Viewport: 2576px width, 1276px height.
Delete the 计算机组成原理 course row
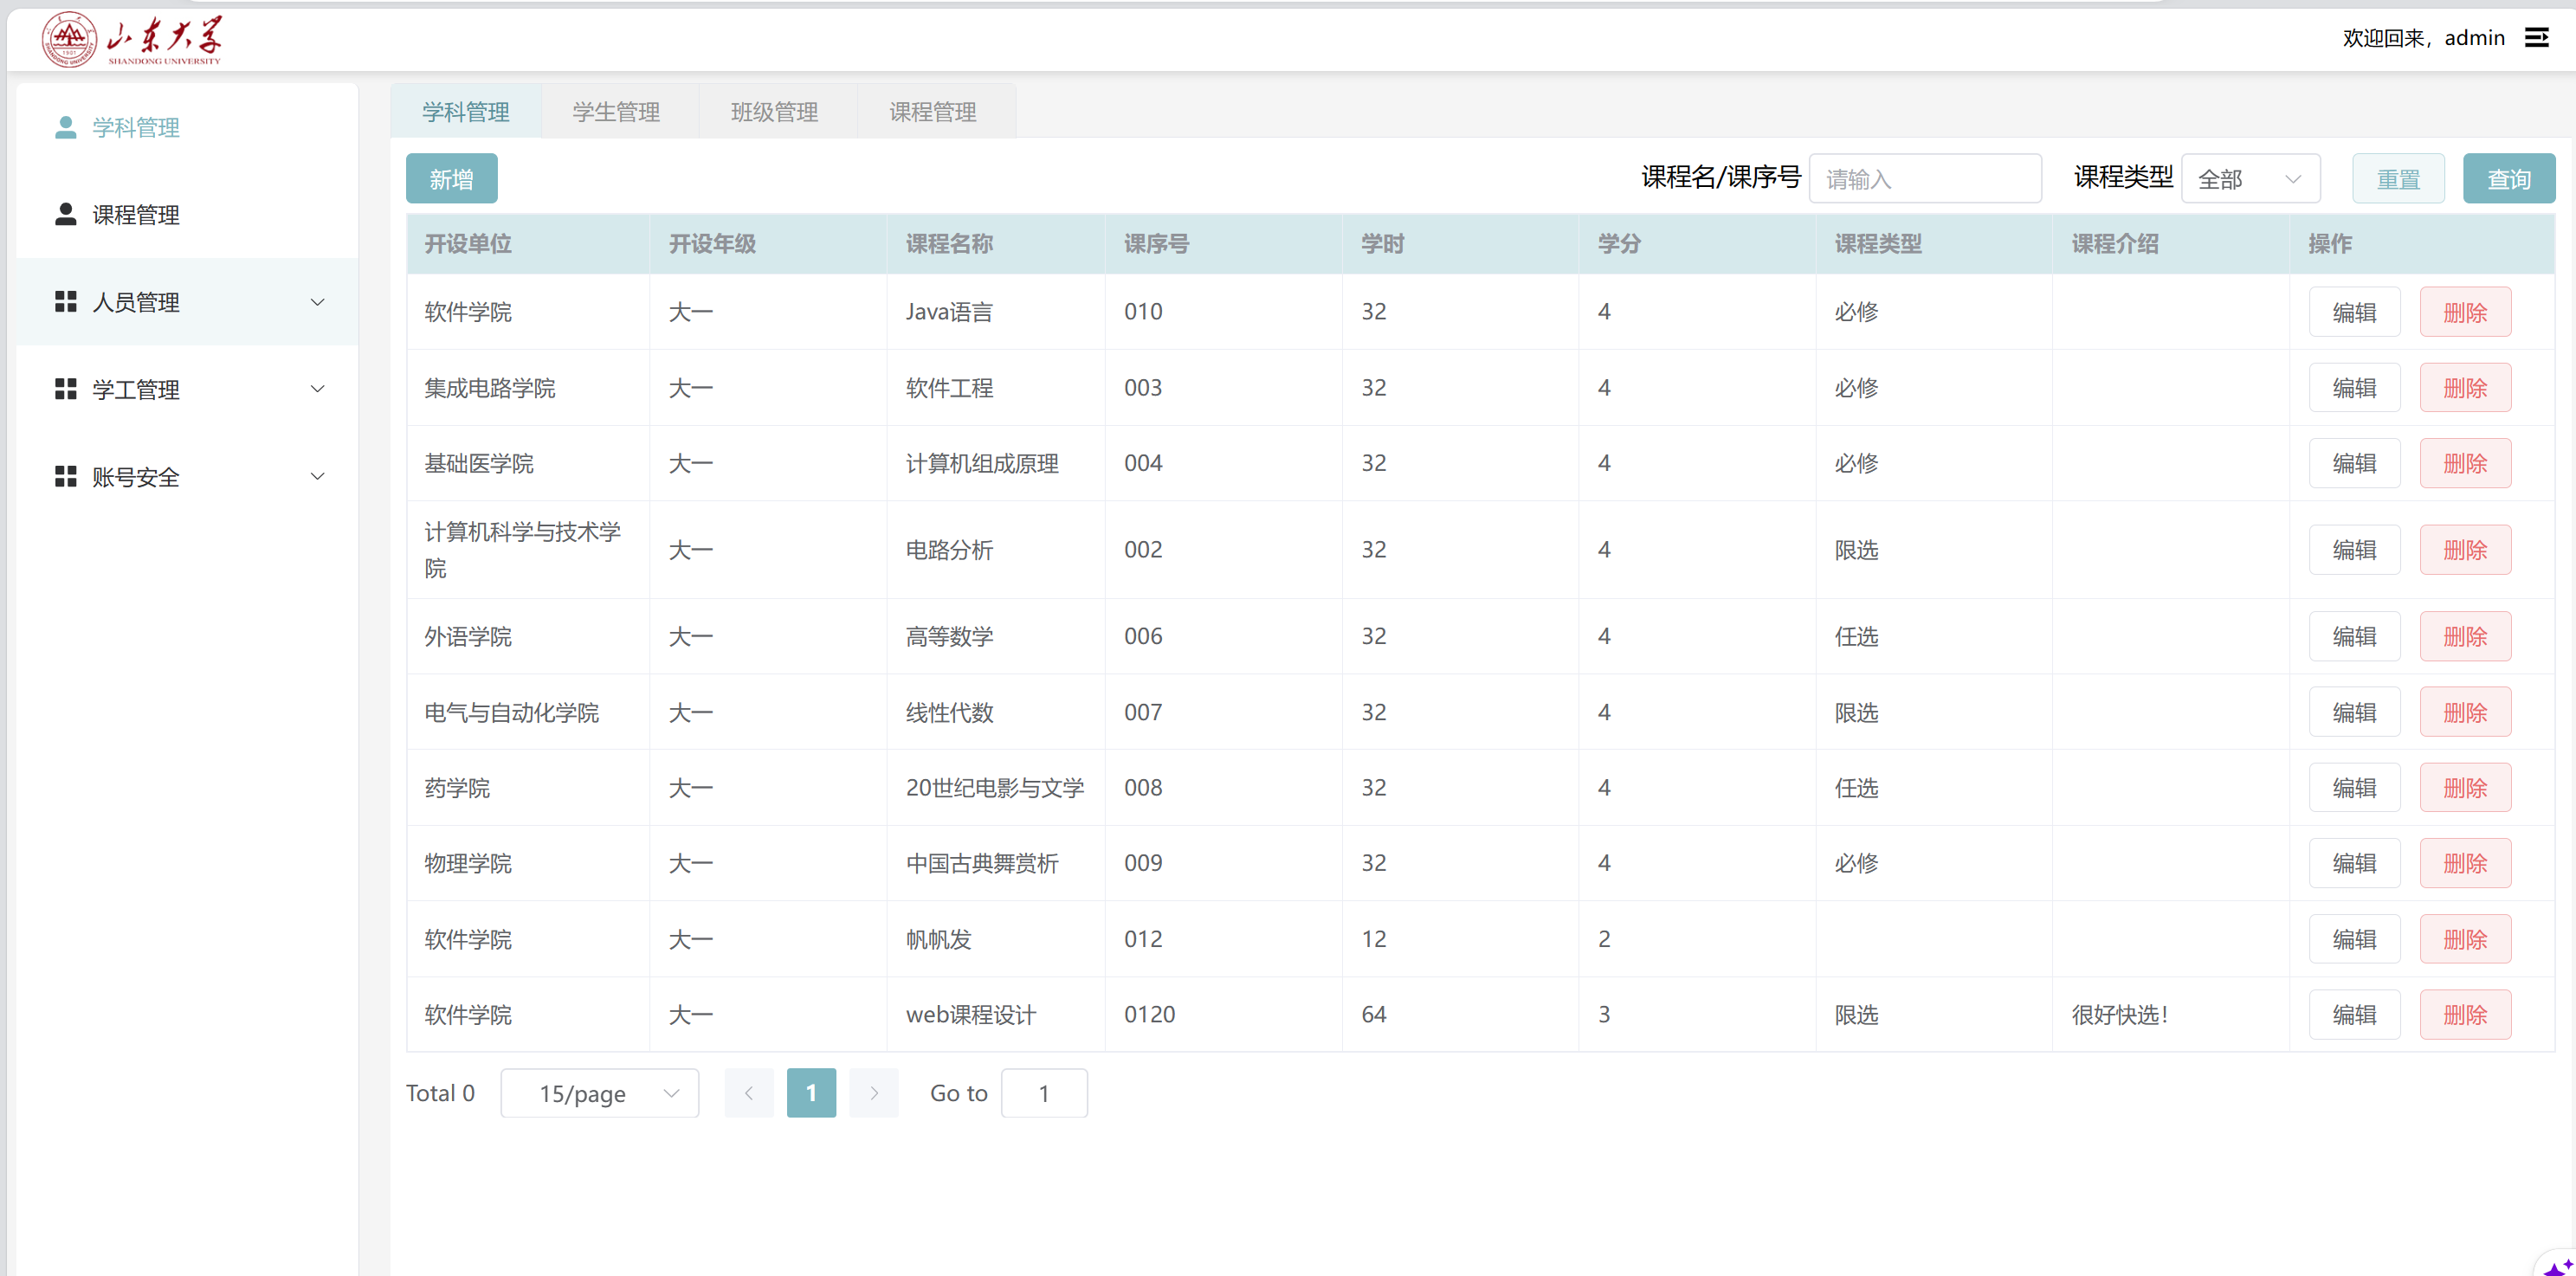2466,463
